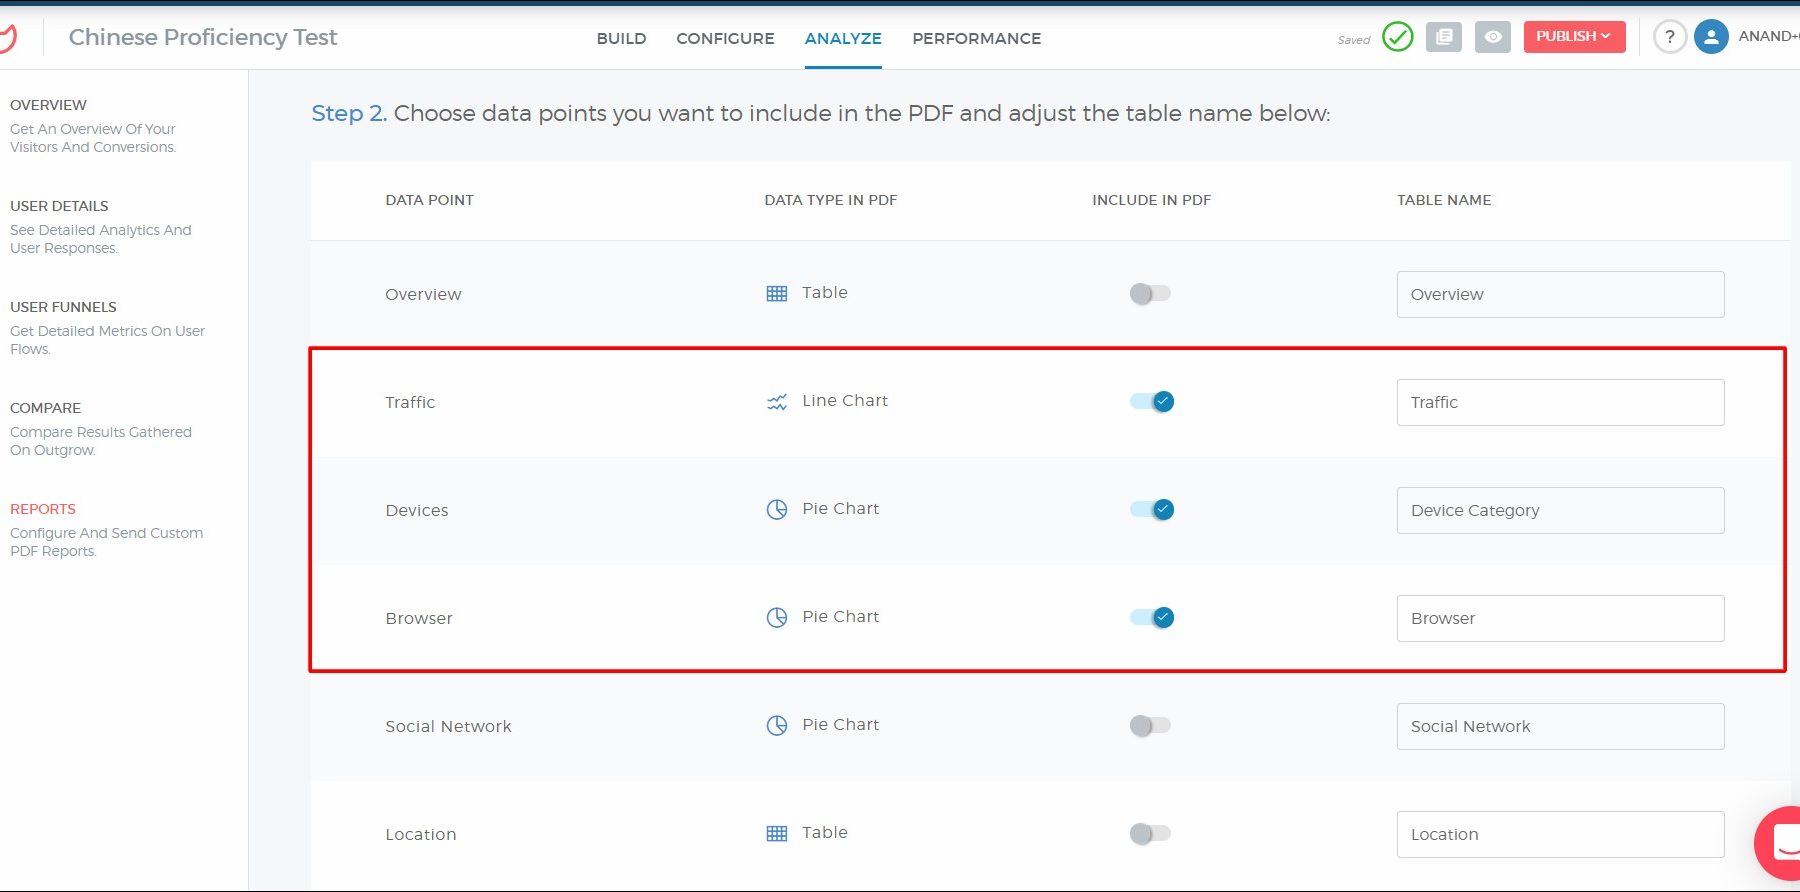Expand the Publish dropdown button
Image resolution: width=1800 pixels, height=892 pixels.
coord(1573,37)
